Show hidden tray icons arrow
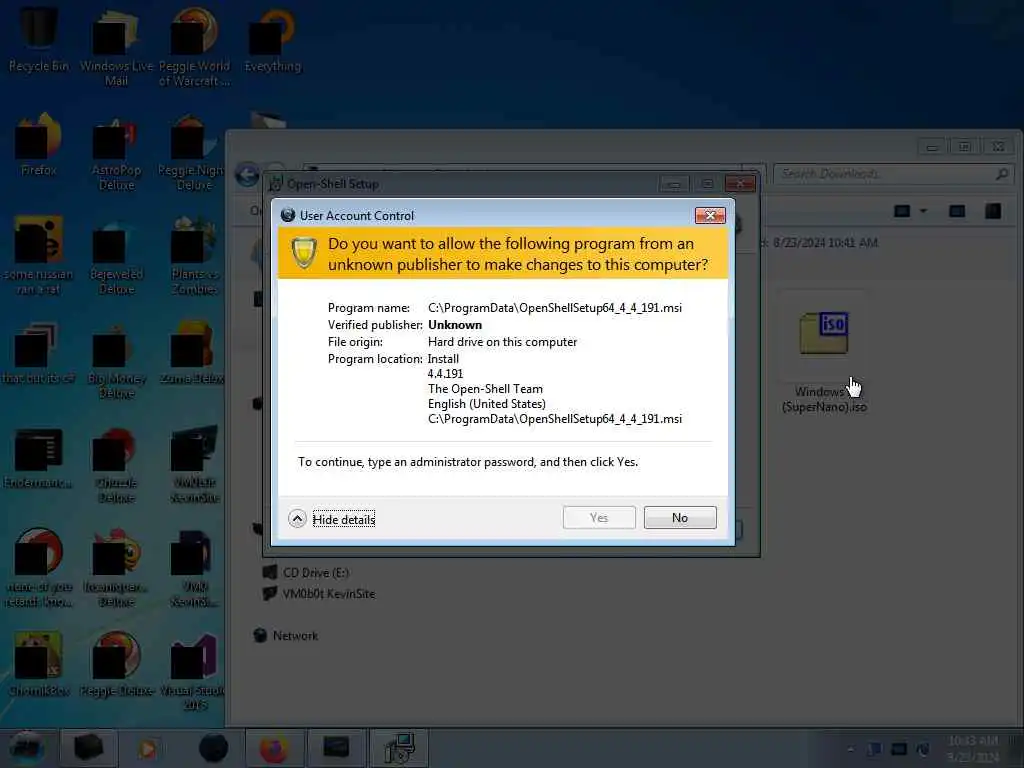The width and height of the screenshot is (1024, 768). [x=850, y=749]
